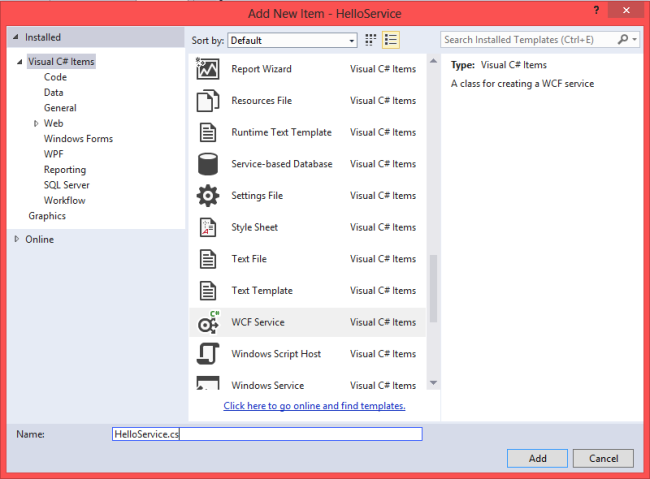Click the search magnifier icon

622,39
